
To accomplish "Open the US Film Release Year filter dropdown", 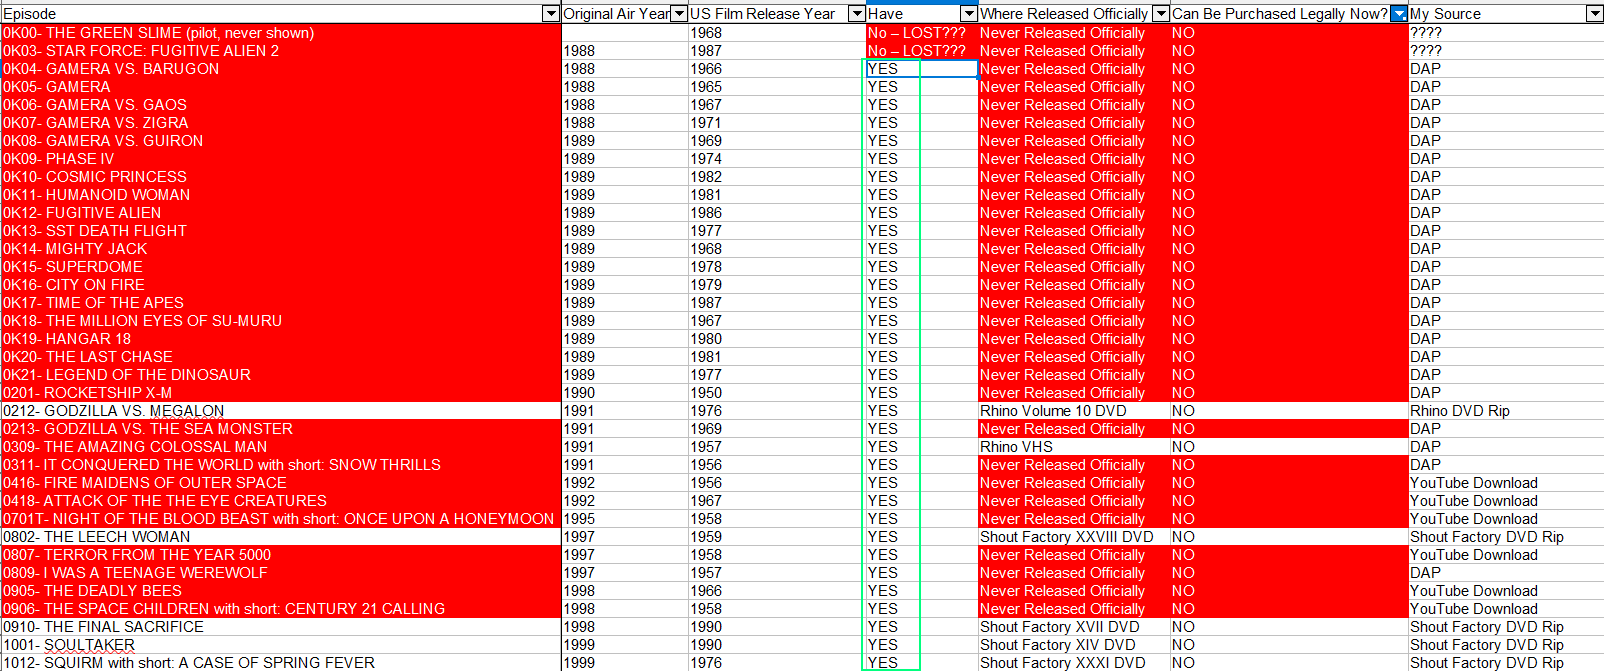I will coord(856,14).
